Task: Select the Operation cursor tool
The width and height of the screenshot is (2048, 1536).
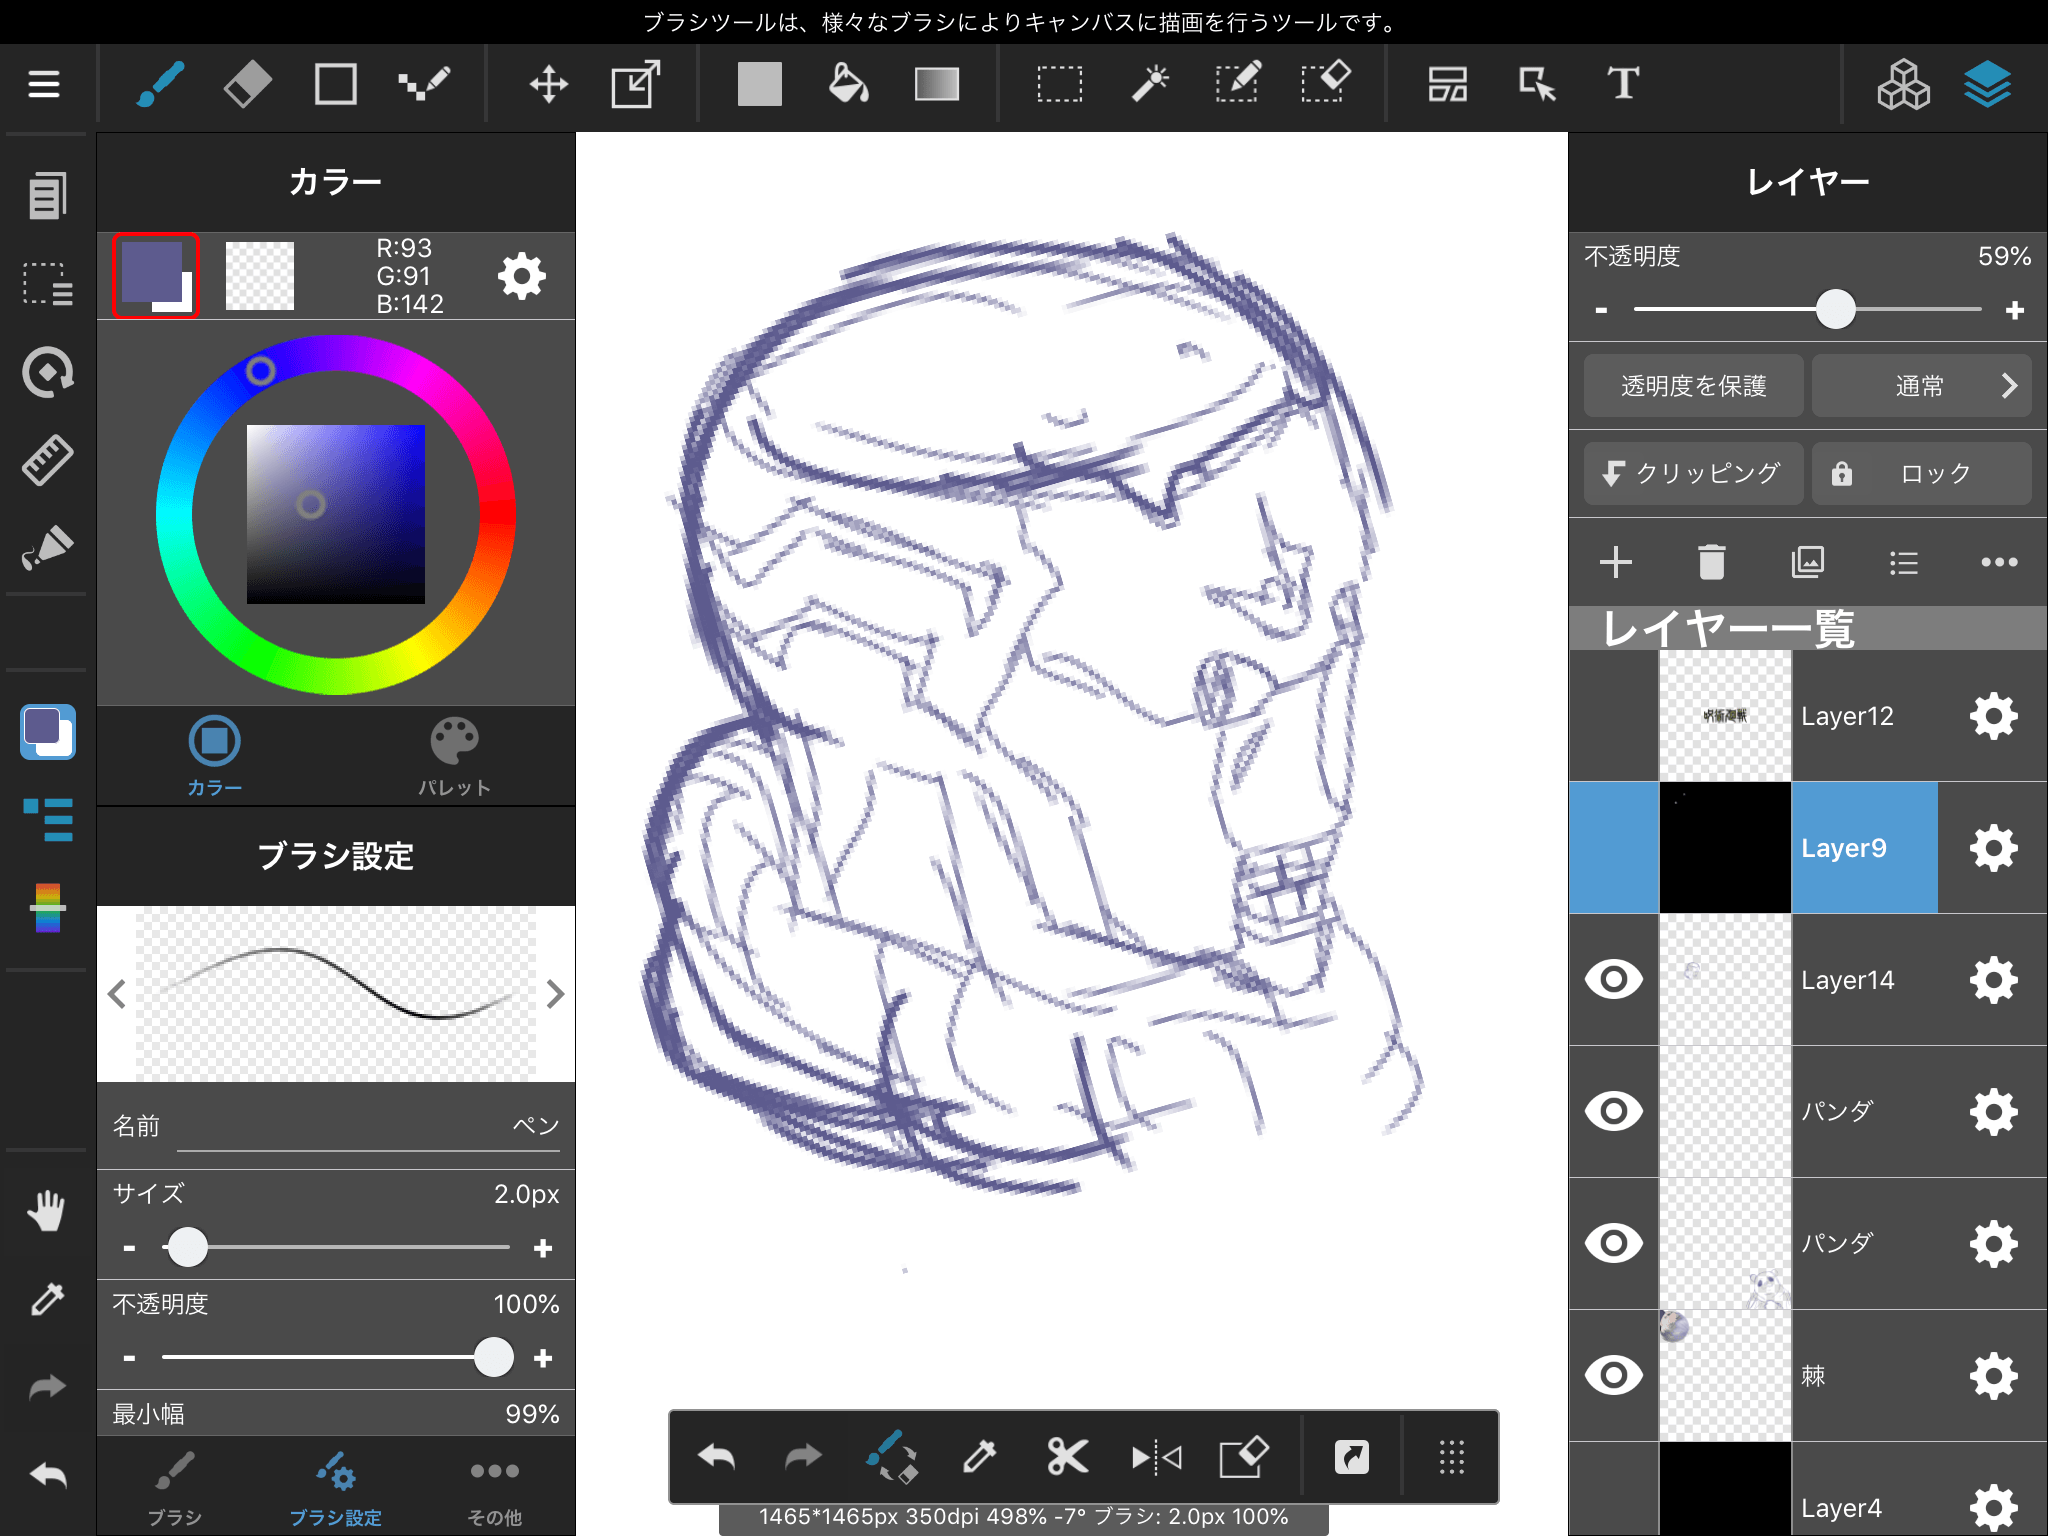Action: click(1537, 84)
